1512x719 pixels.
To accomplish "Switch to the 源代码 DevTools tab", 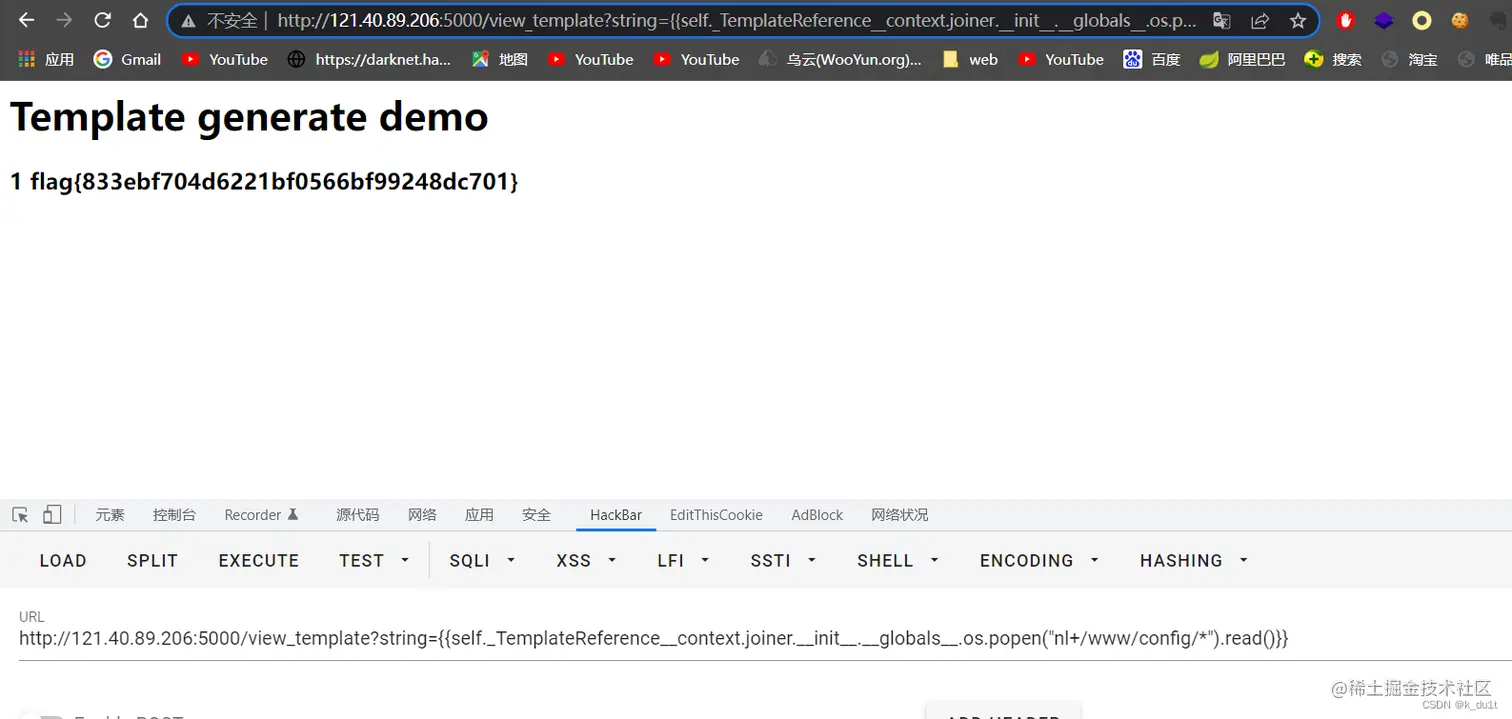I will [x=357, y=515].
